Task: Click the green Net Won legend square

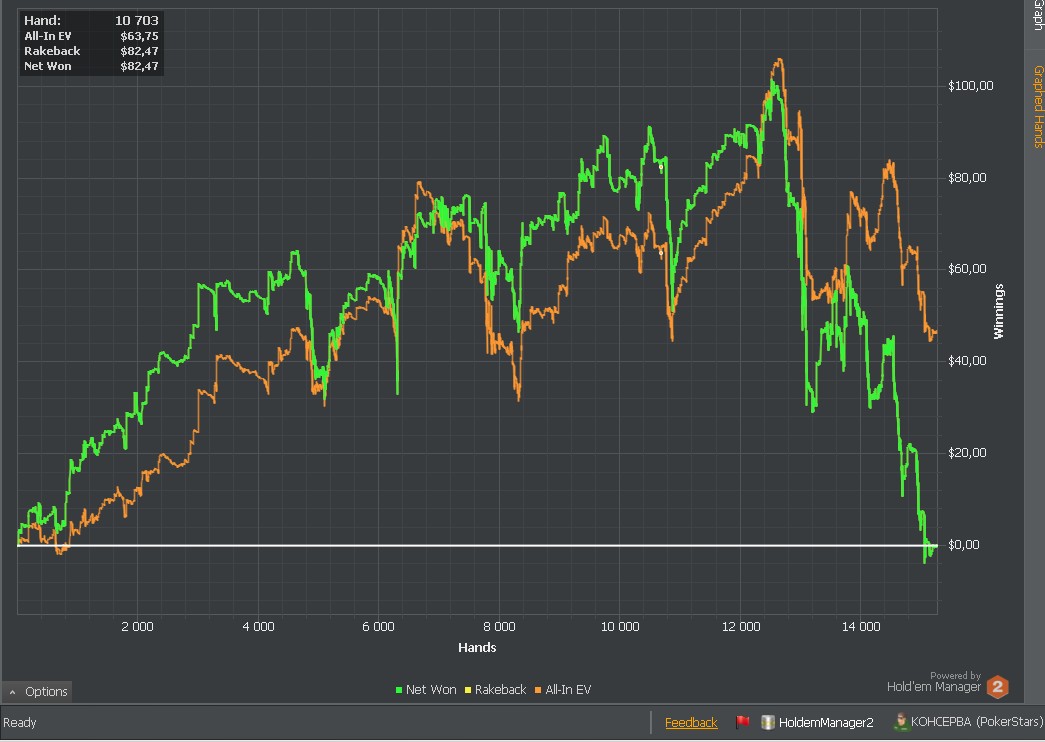Action: (x=399, y=690)
